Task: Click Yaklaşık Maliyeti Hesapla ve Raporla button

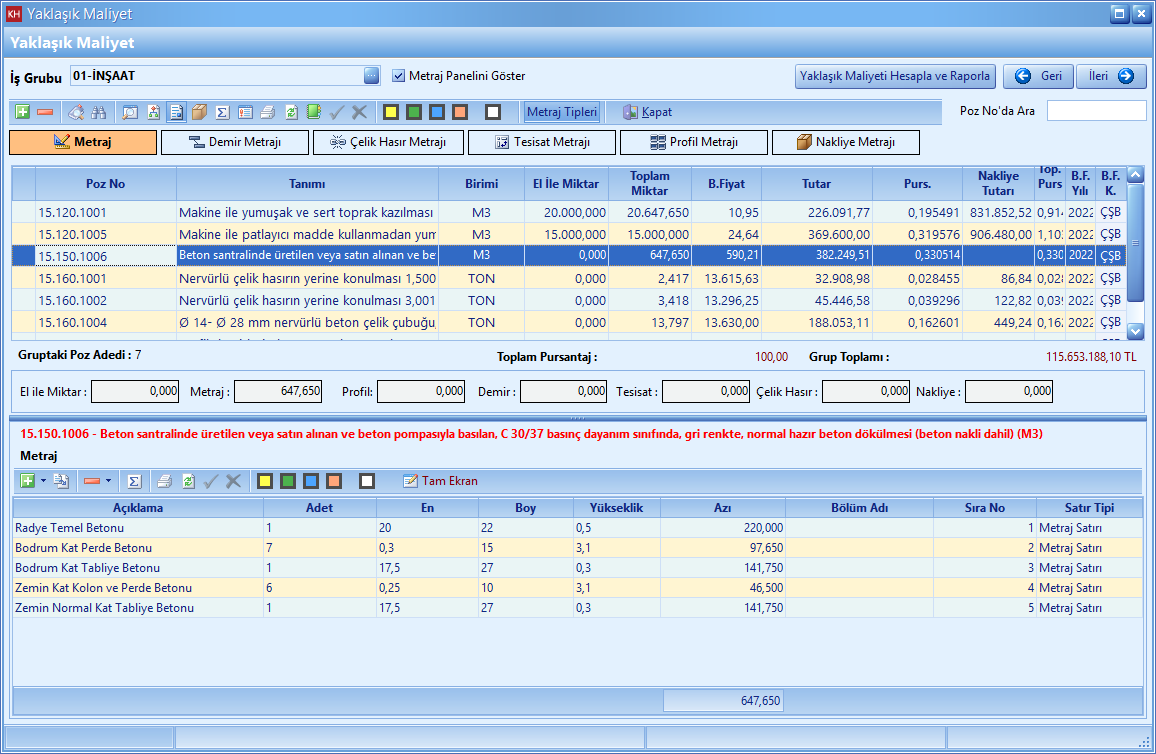Action: 895,76
